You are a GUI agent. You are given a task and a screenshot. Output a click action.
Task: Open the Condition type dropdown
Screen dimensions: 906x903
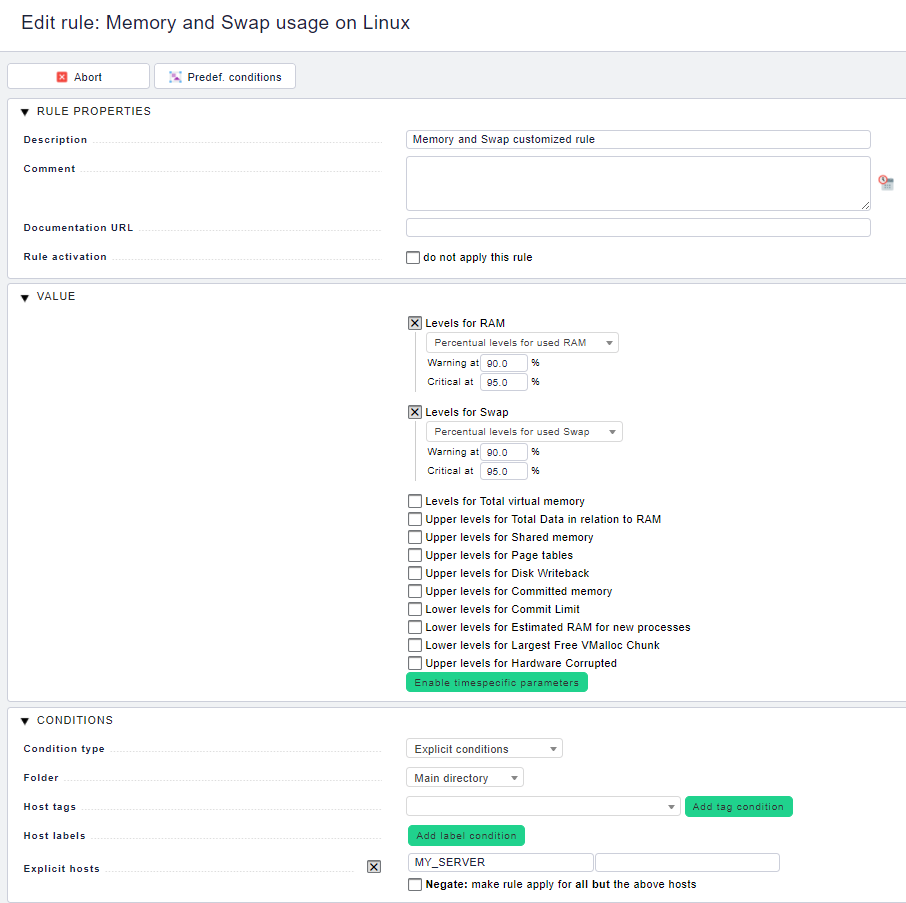click(x=484, y=748)
